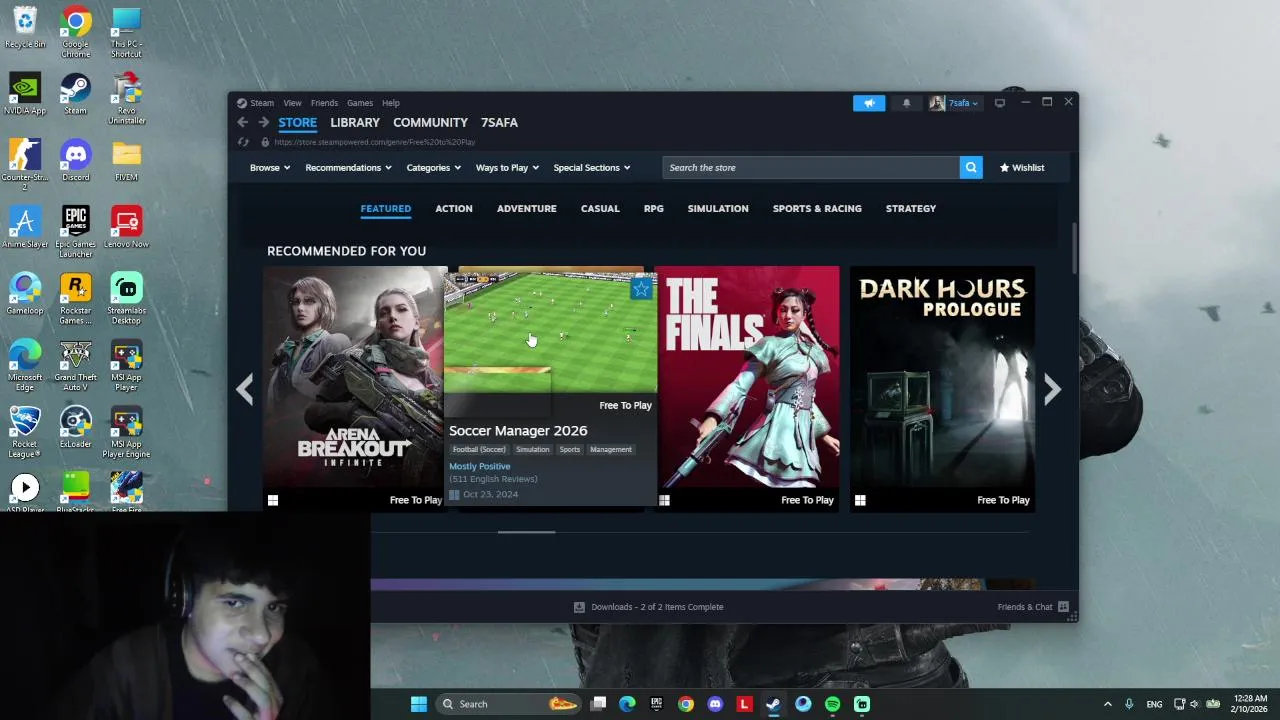The image size is (1280, 720).
Task: Select the SIMULATION genre tab
Action: (x=718, y=209)
